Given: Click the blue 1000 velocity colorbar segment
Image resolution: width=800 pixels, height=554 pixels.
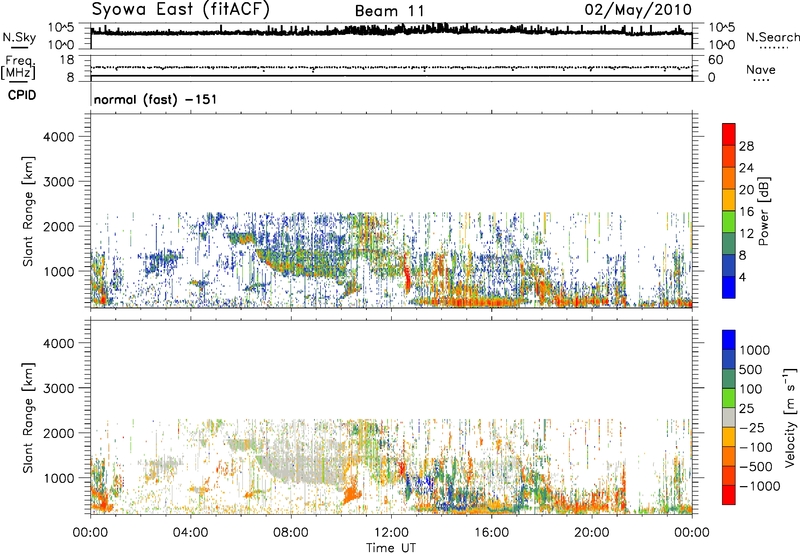Looking at the screenshot, I should click(x=729, y=340).
